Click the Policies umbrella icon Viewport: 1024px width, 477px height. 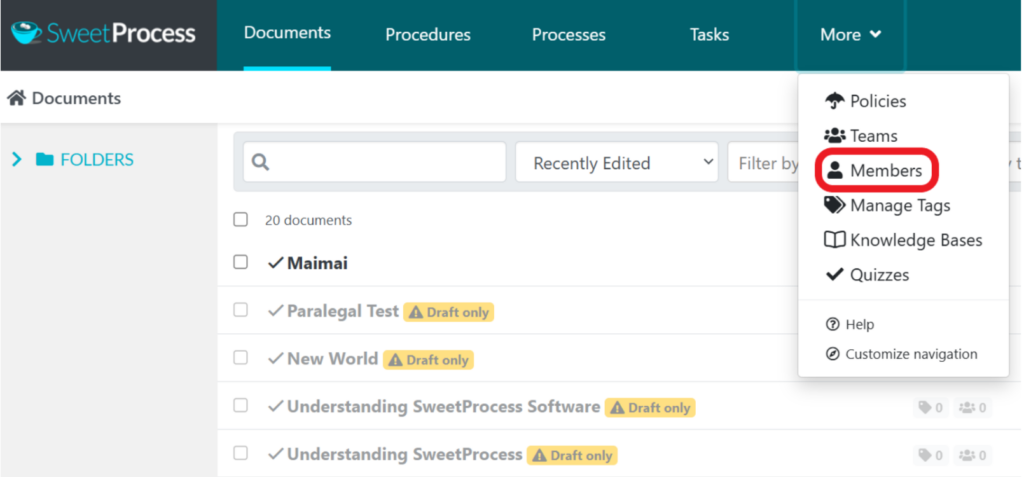(x=835, y=101)
